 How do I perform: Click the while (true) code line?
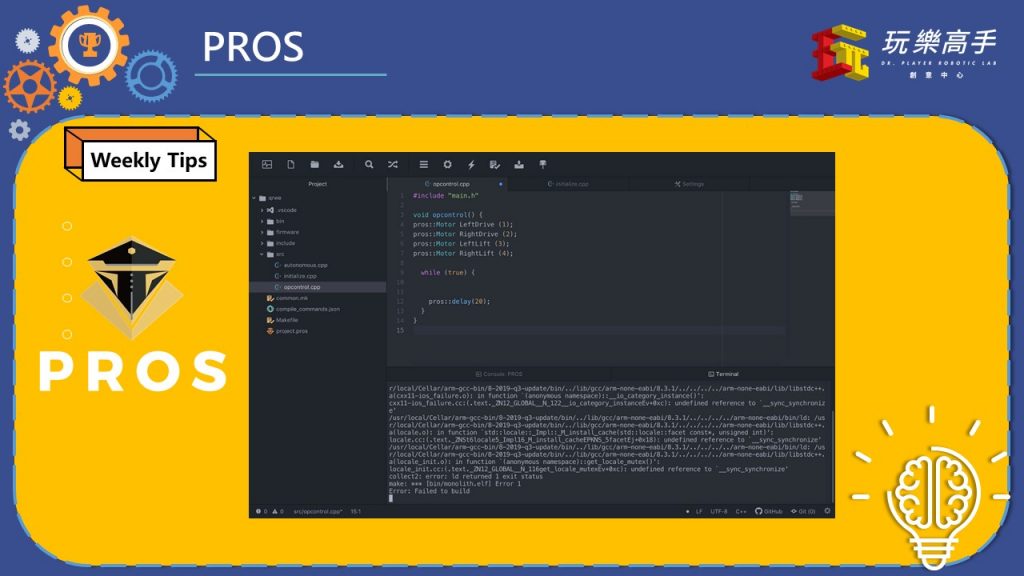(x=448, y=273)
